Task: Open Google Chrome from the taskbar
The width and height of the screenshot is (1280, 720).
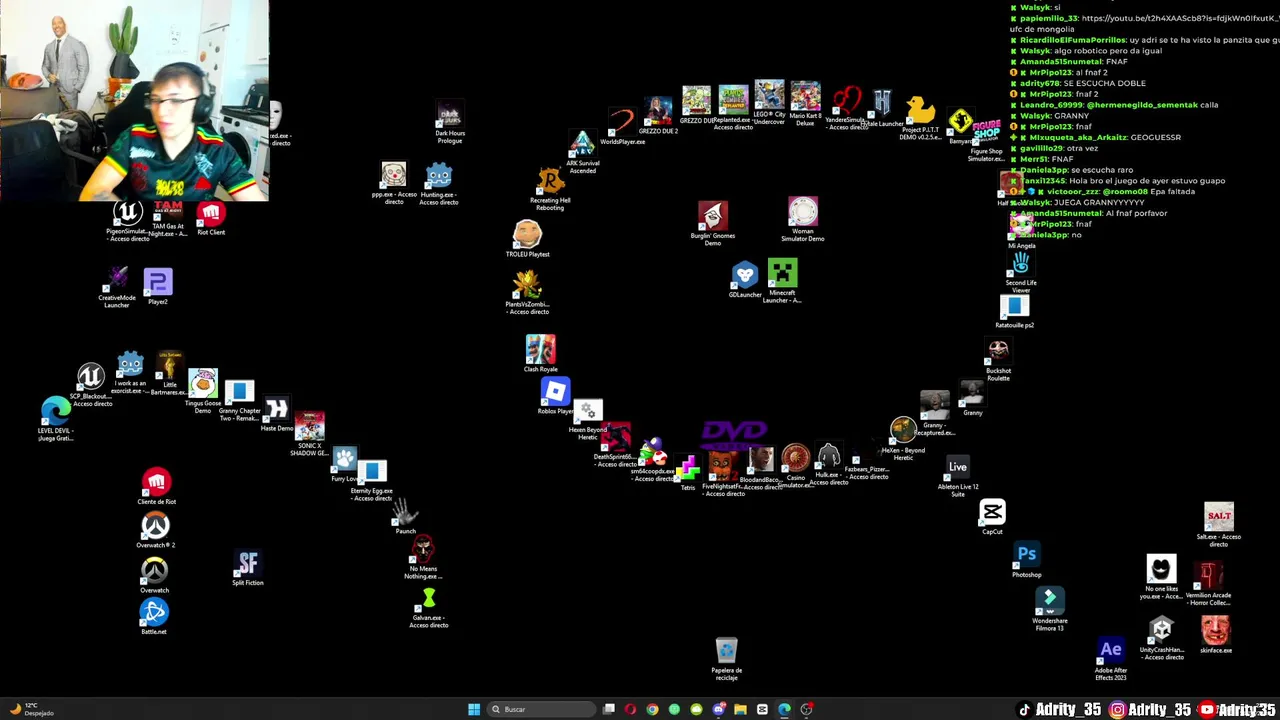Action: point(652,709)
